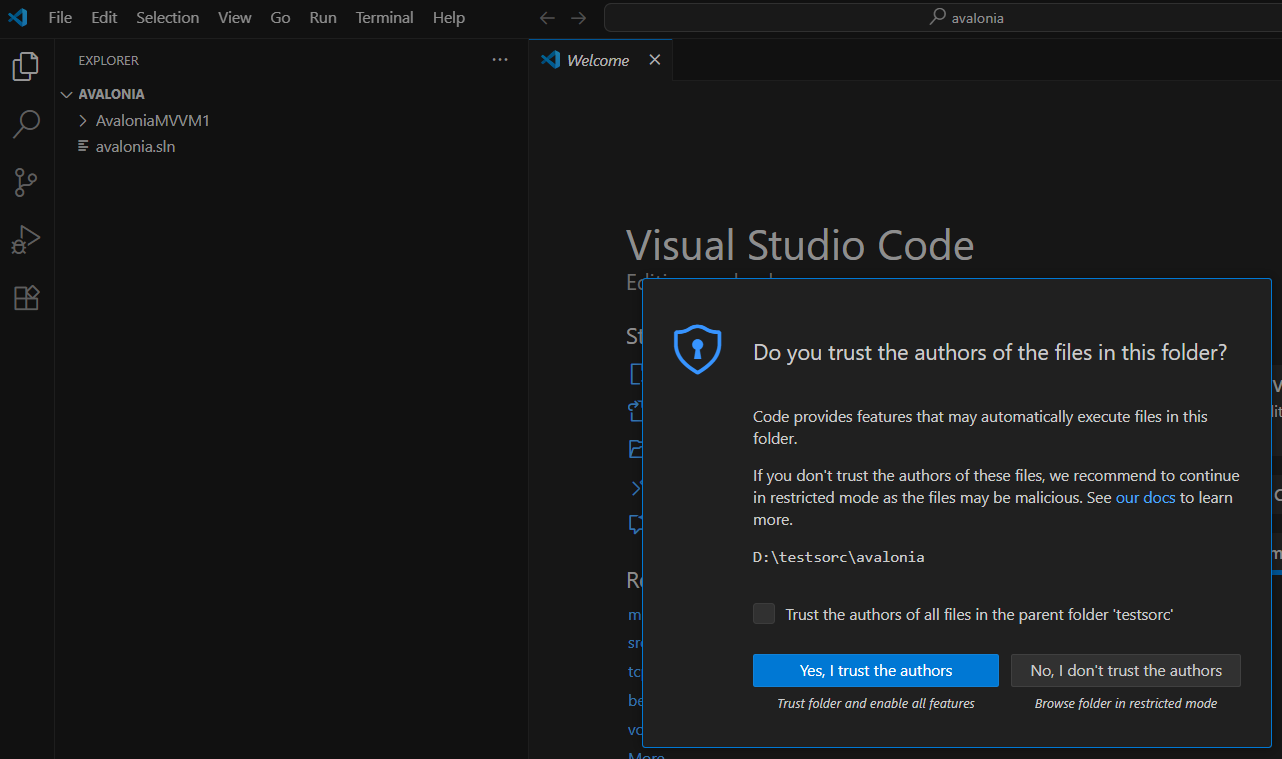Open the File menu
This screenshot has width=1282, height=759.
point(60,18)
